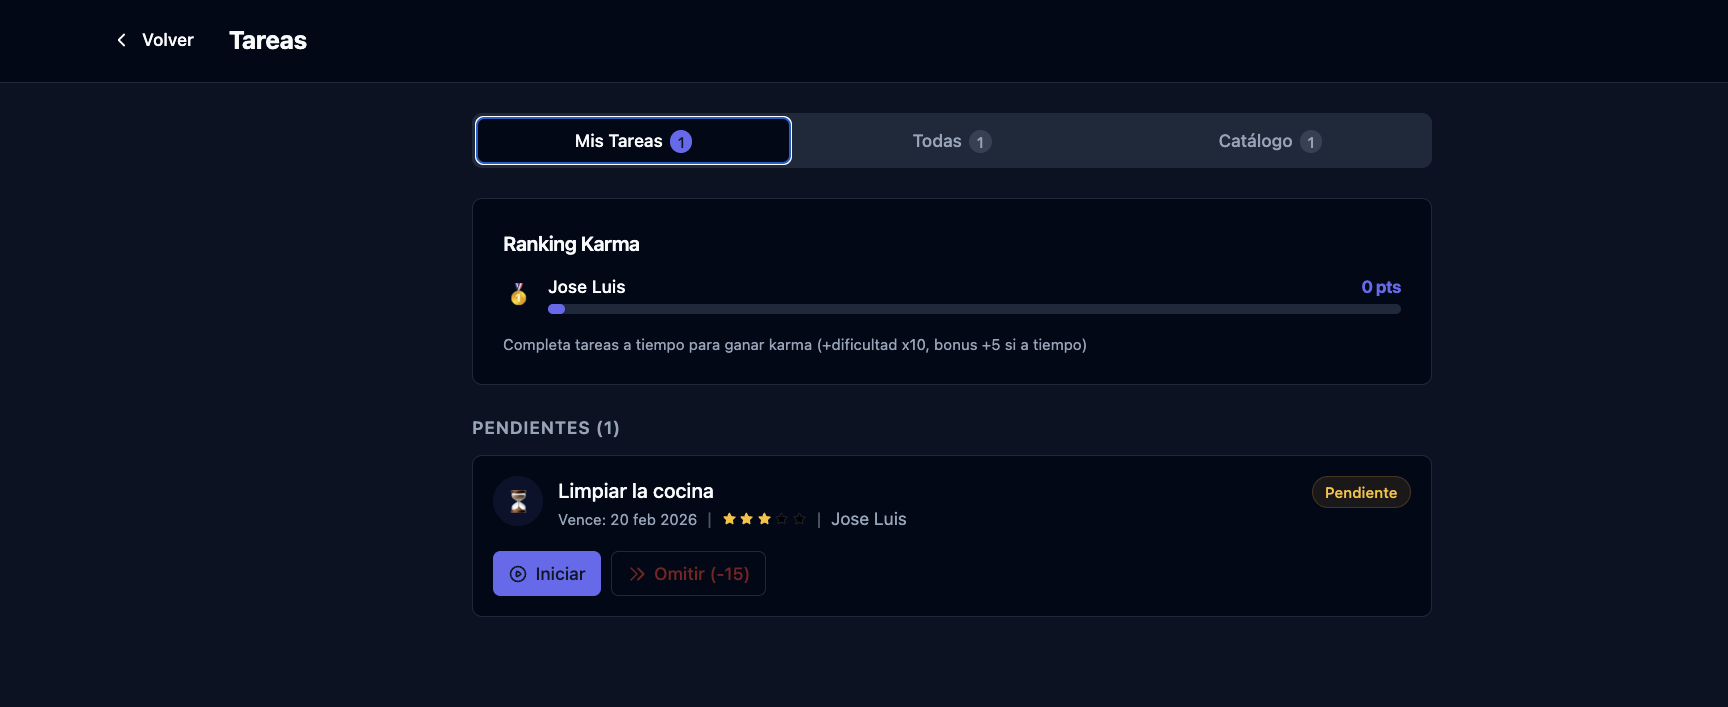Image resolution: width=1728 pixels, height=707 pixels.
Task: Select the Mis Tareas tab label
Action: (x=618, y=141)
